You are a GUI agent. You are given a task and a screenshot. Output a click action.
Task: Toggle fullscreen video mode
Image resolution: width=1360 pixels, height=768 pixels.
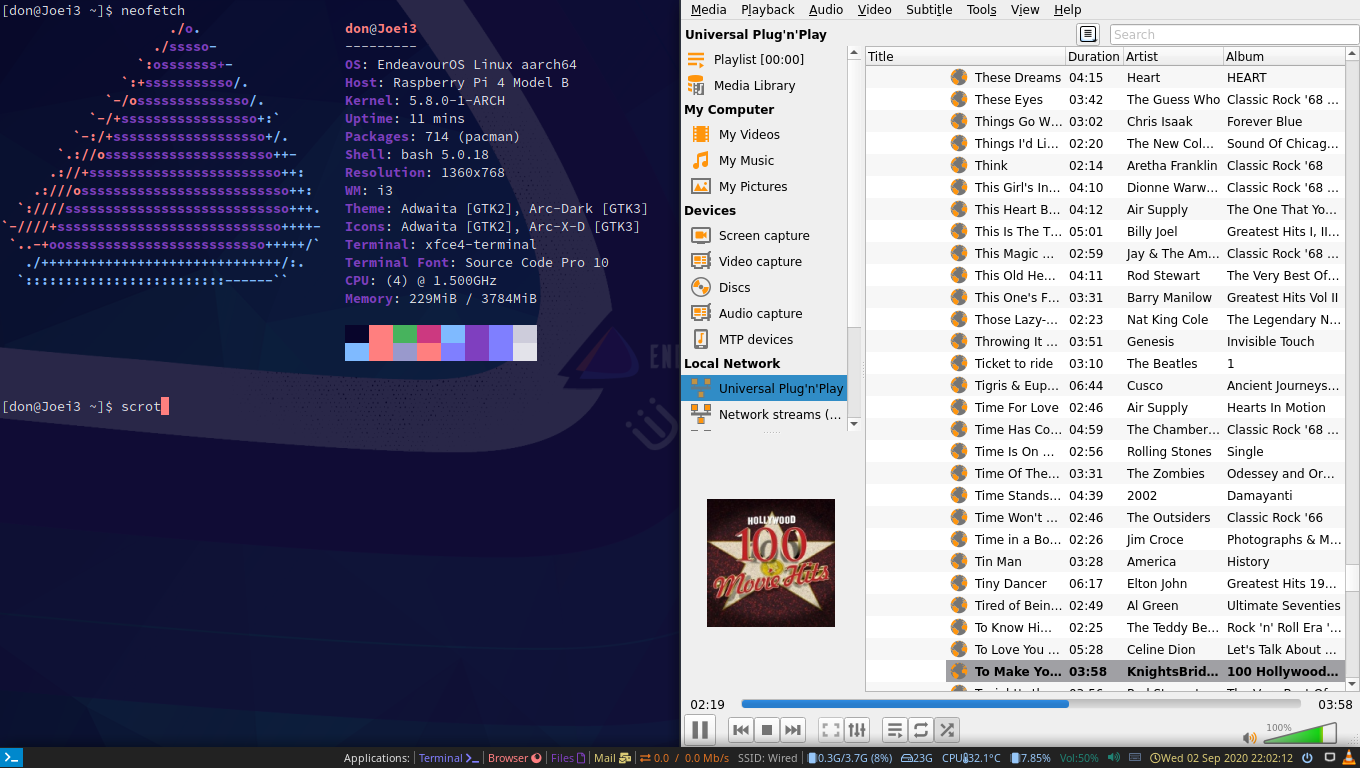(831, 730)
